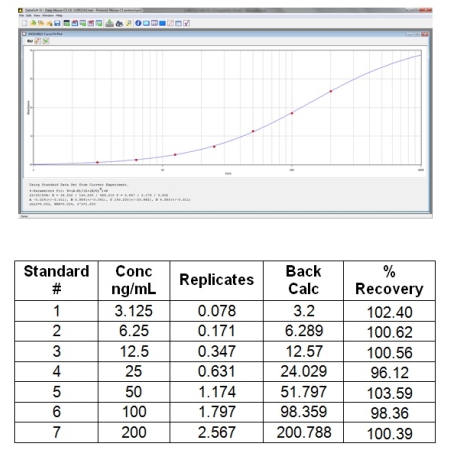Click the red-topped table icon second in group
This screenshot has height=450, width=450.
pyautogui.click(x=75, y=23)
